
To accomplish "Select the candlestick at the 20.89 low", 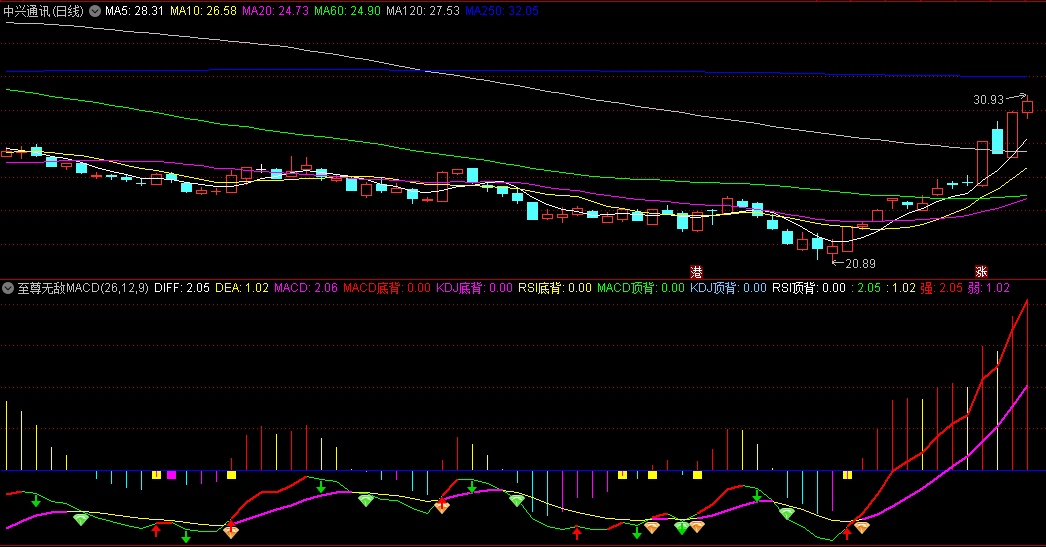I will (833, 251).
